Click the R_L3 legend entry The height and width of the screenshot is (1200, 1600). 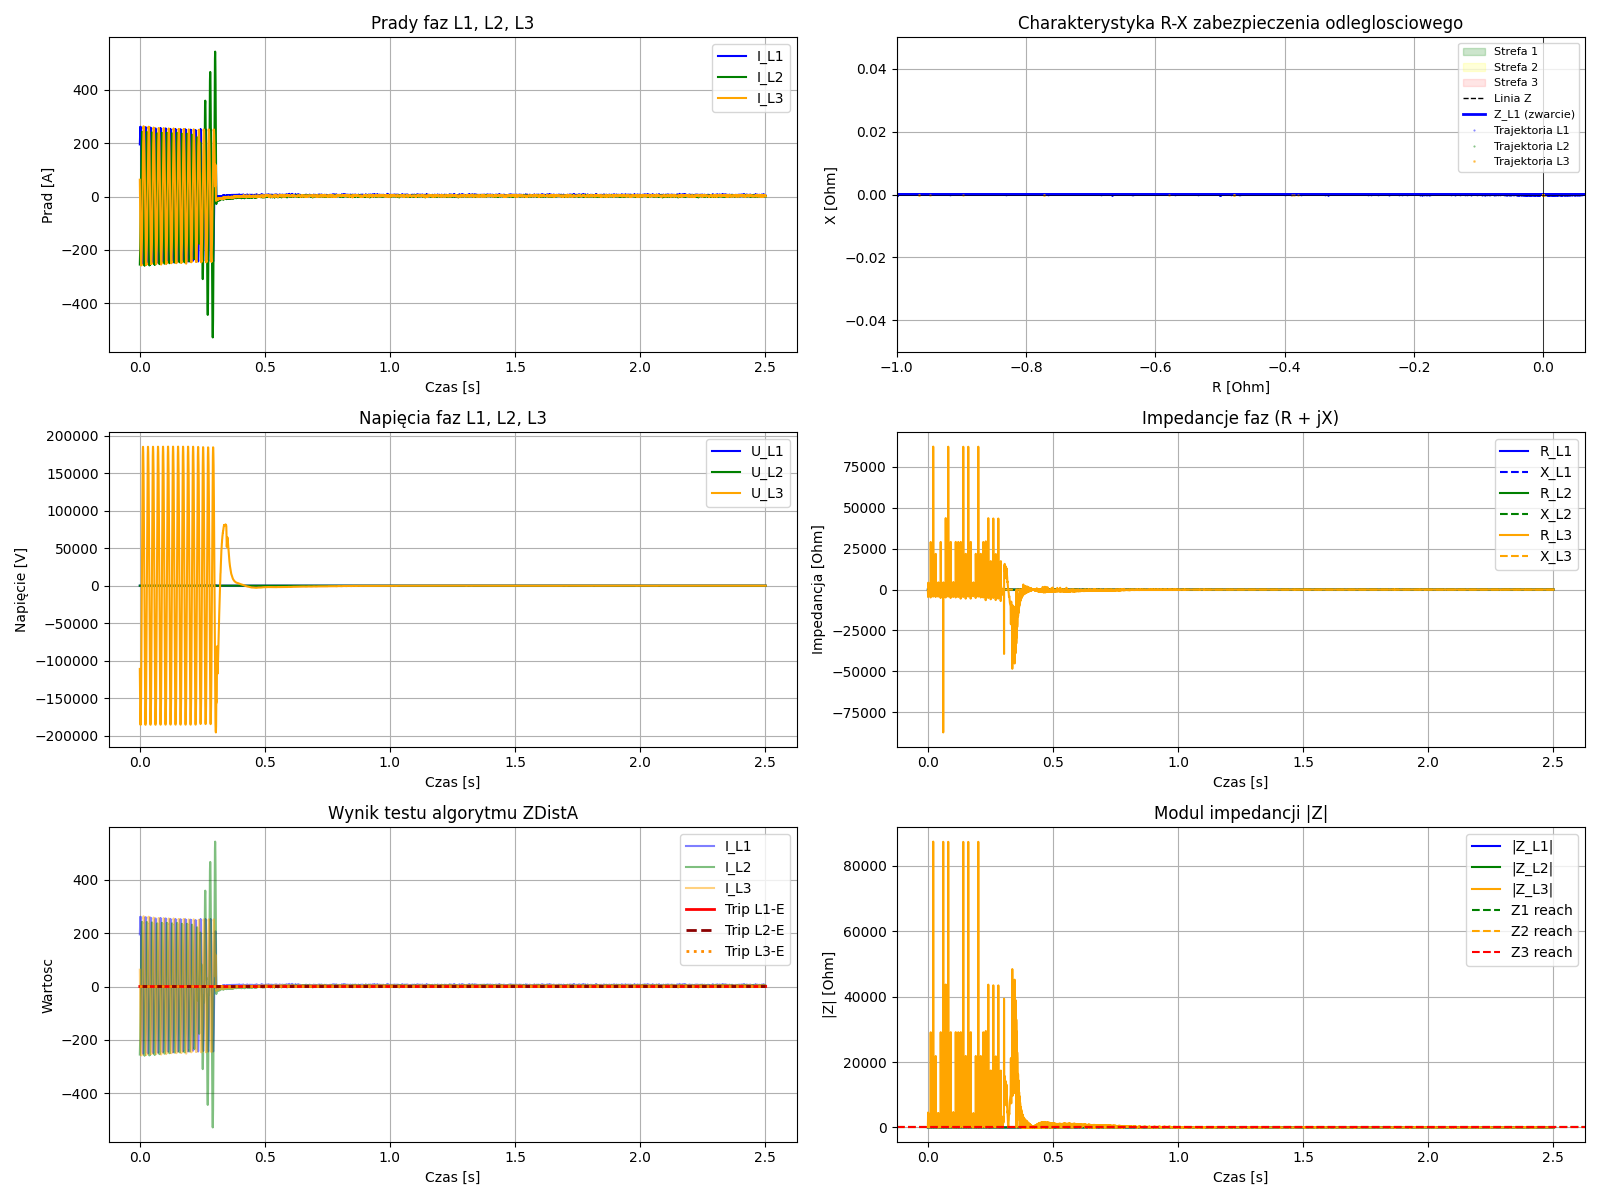pos(1555,535)
